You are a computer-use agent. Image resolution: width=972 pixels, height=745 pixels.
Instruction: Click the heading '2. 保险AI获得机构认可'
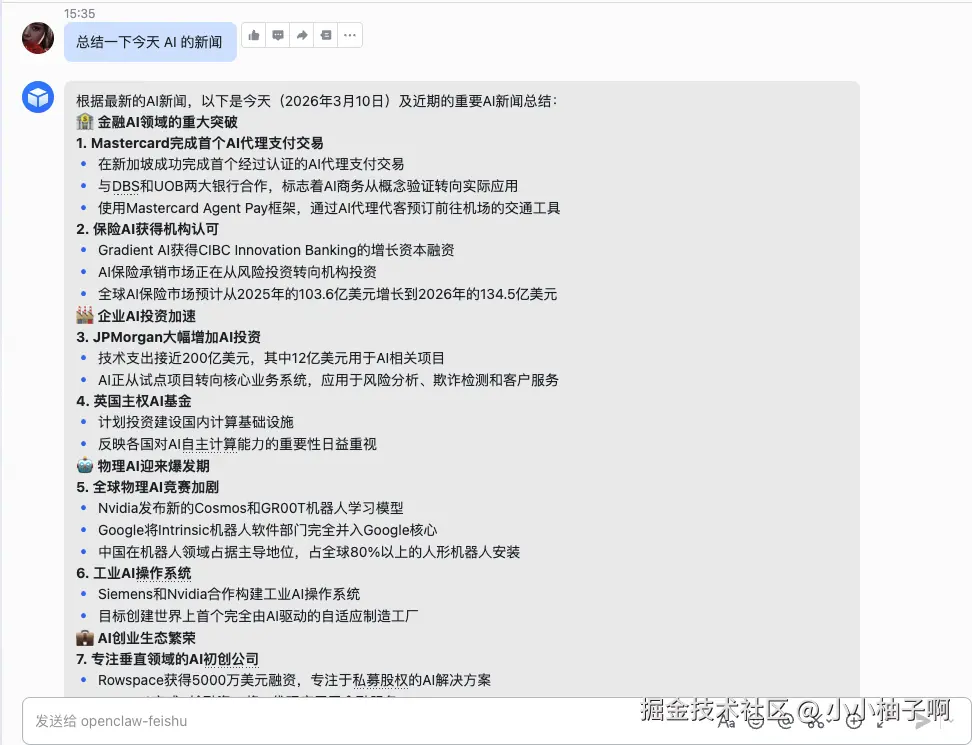[148, 229]
